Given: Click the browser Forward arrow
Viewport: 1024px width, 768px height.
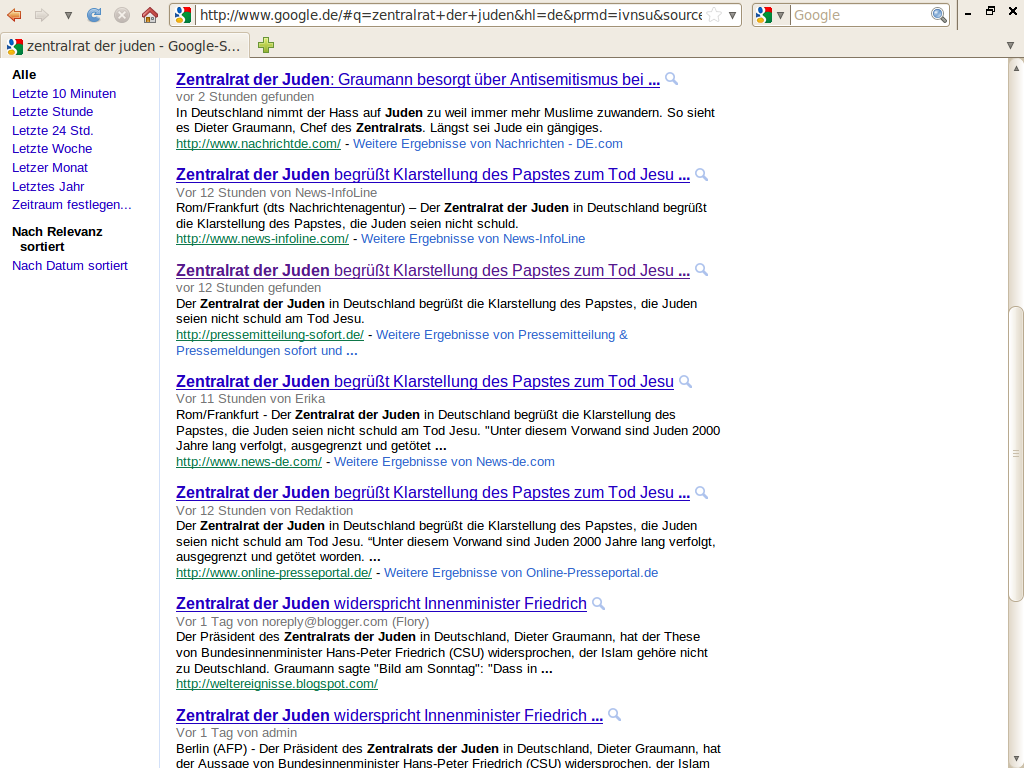Looking at the screenshot, I should point(42,14).
